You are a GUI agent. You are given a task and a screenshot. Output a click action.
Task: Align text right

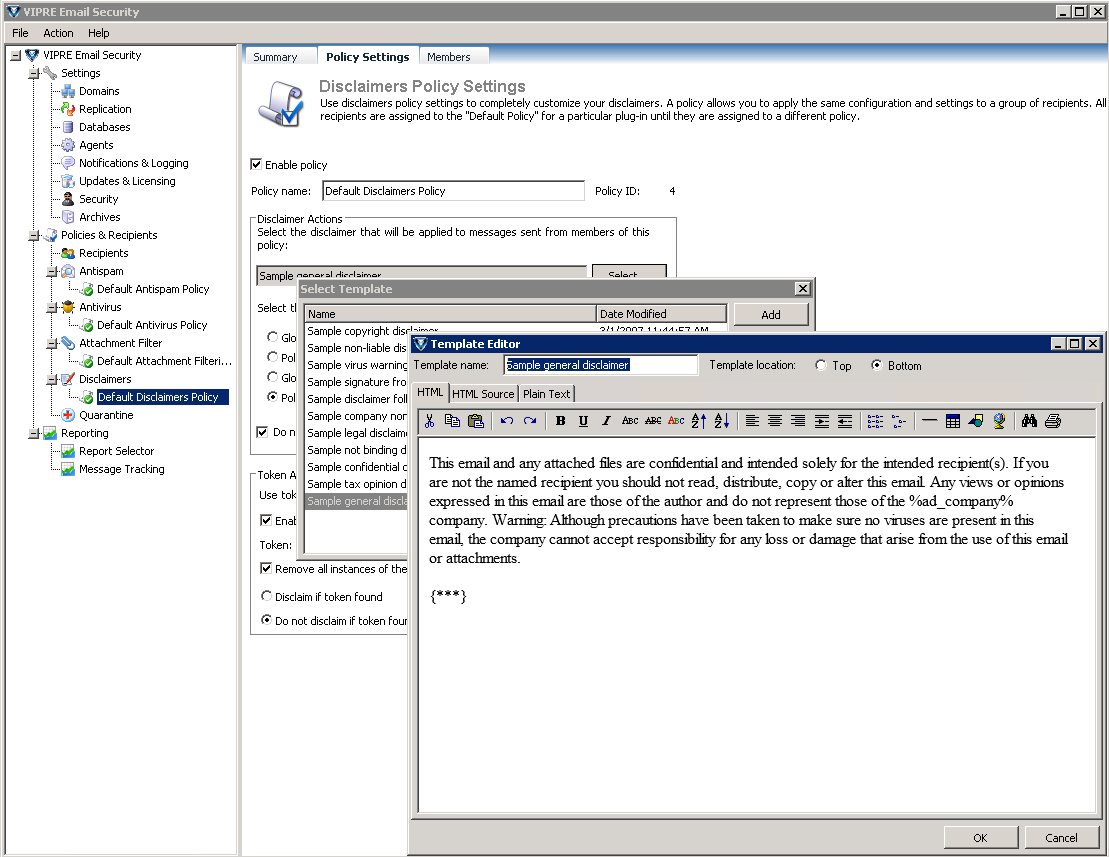click(798, 421)
